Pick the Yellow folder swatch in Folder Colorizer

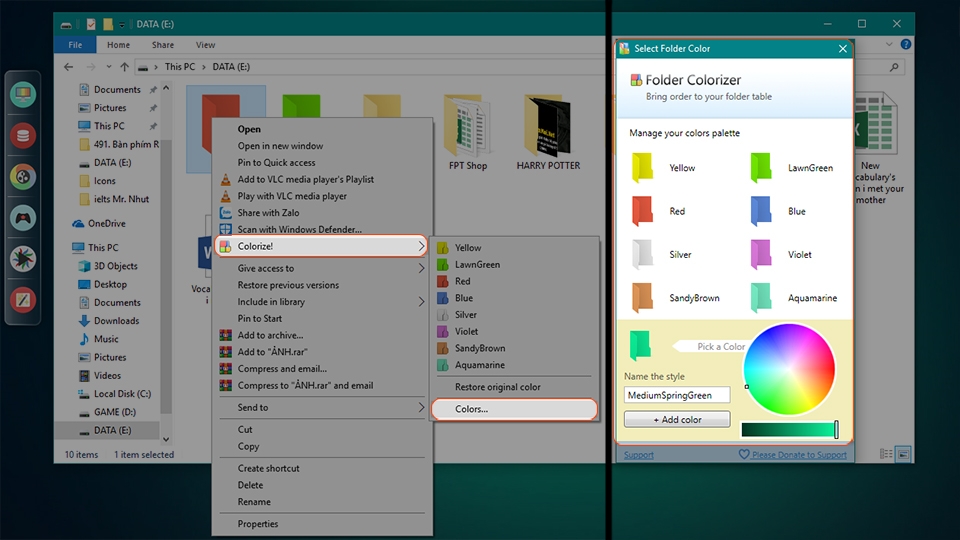coord(643,167)
